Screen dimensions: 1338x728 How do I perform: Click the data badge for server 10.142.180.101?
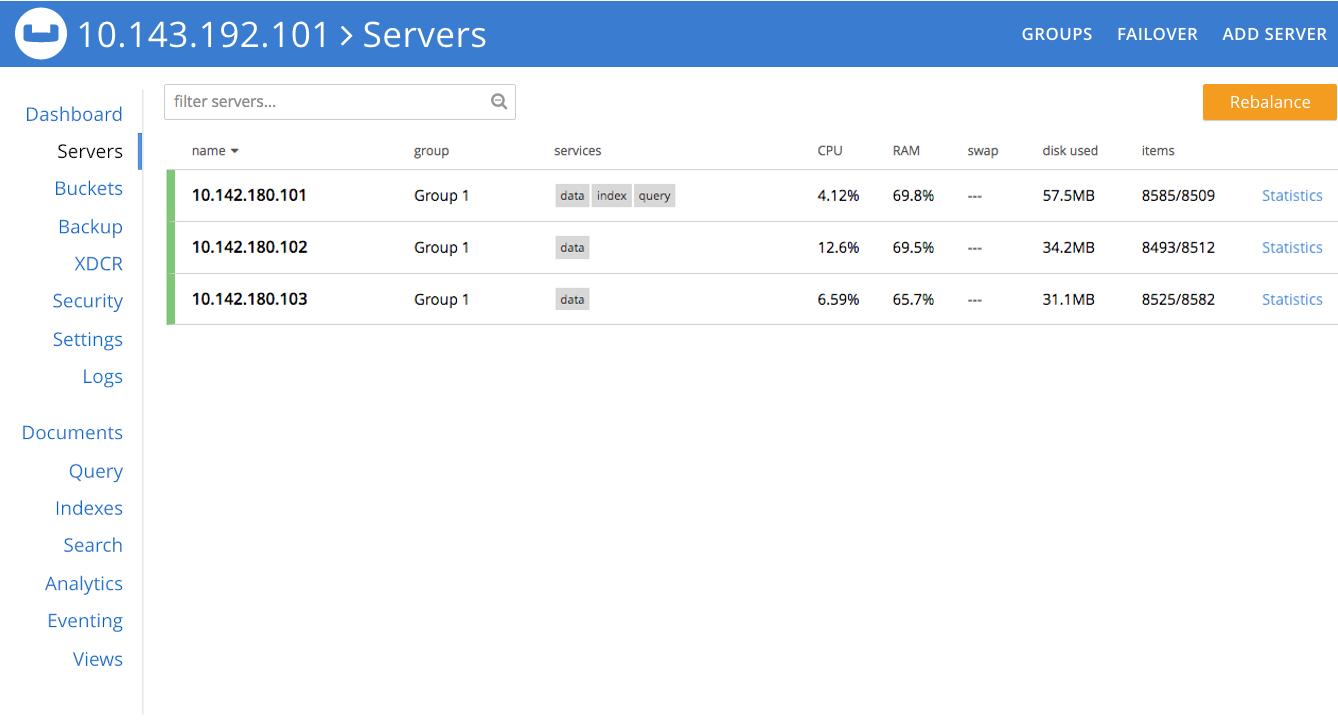point(571,195)
